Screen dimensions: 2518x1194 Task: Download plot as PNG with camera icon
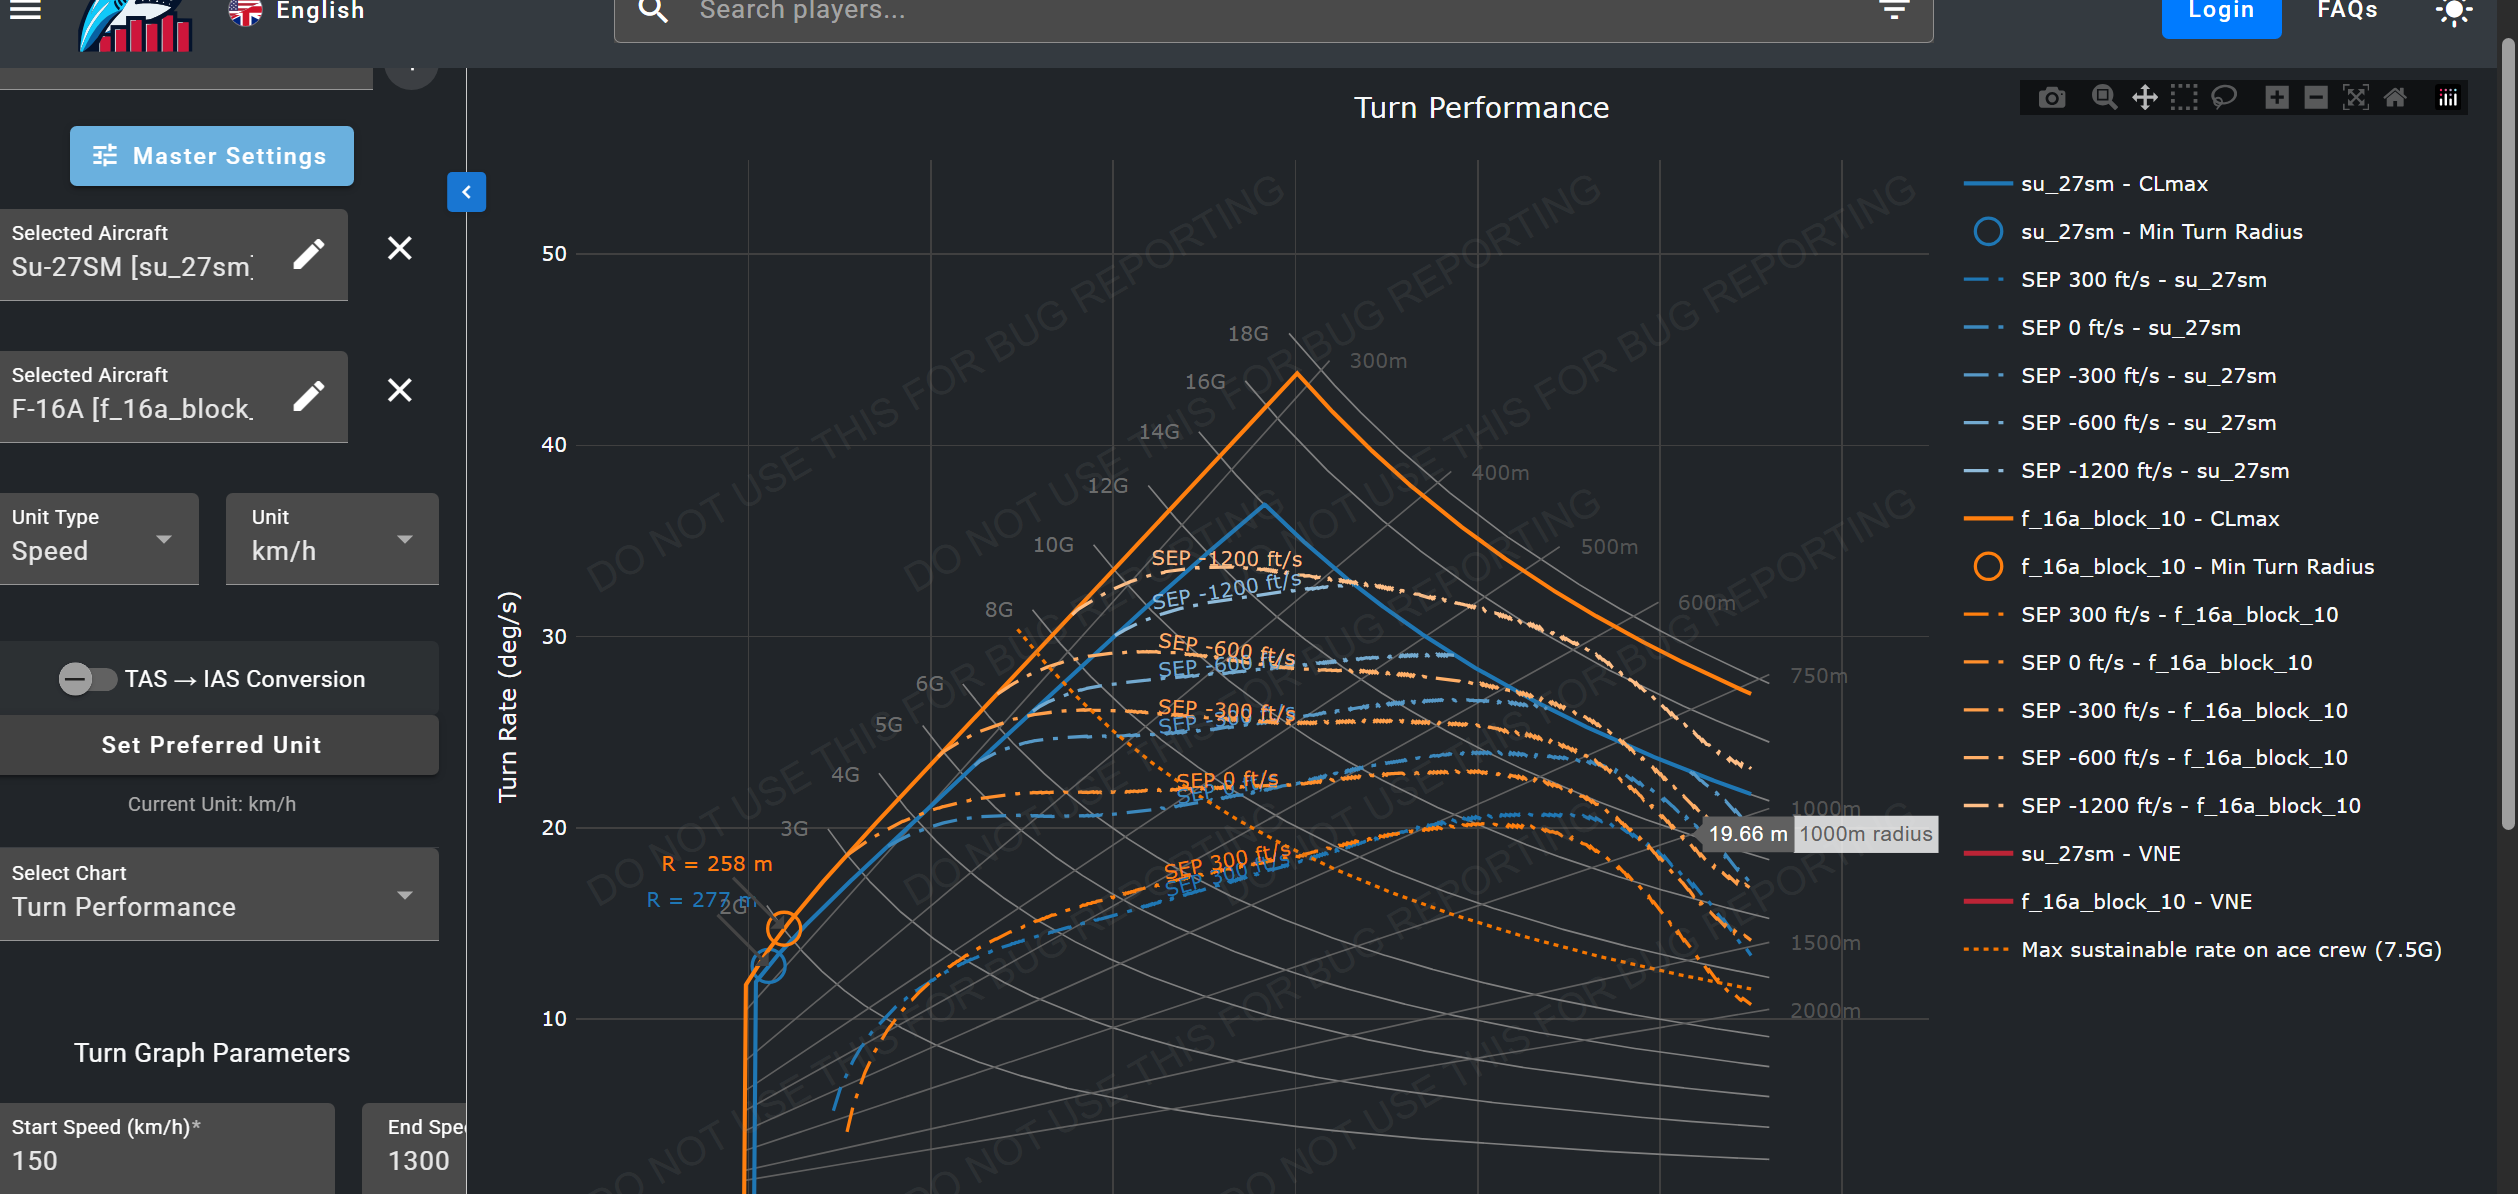tap(2051, 97)
